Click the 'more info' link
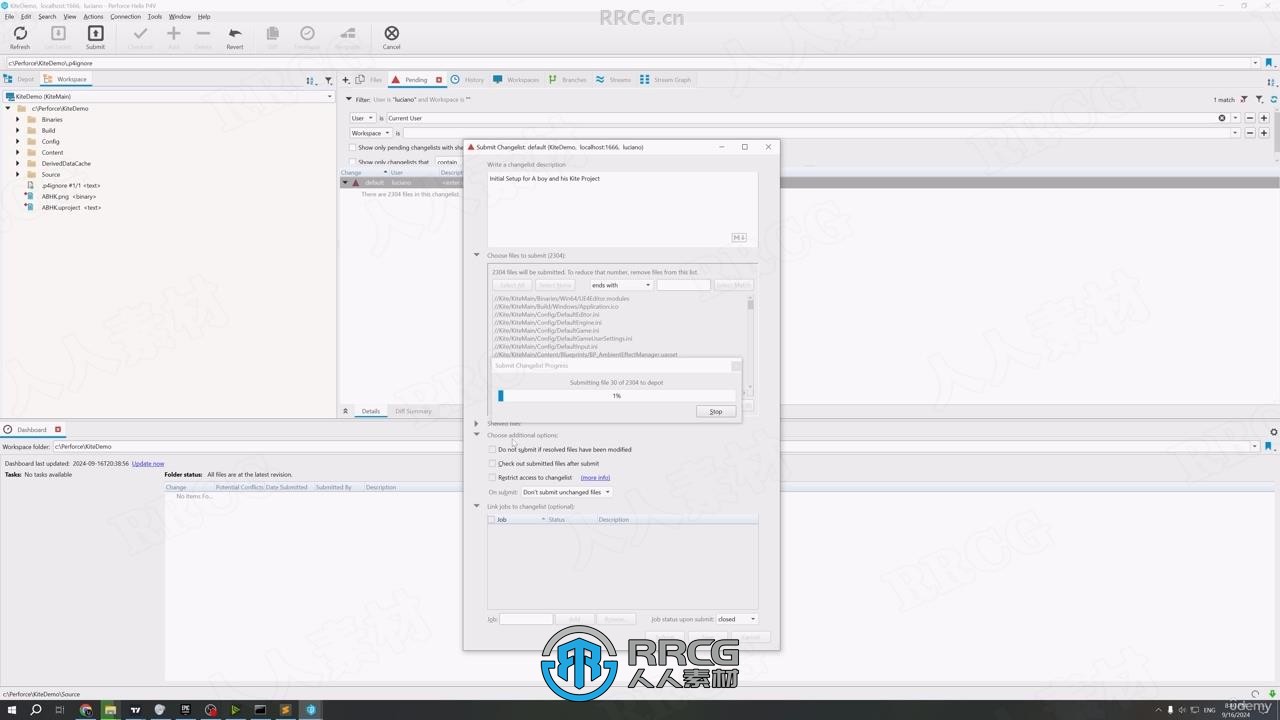The image size is (1280, 720). (x=595, y=478)
